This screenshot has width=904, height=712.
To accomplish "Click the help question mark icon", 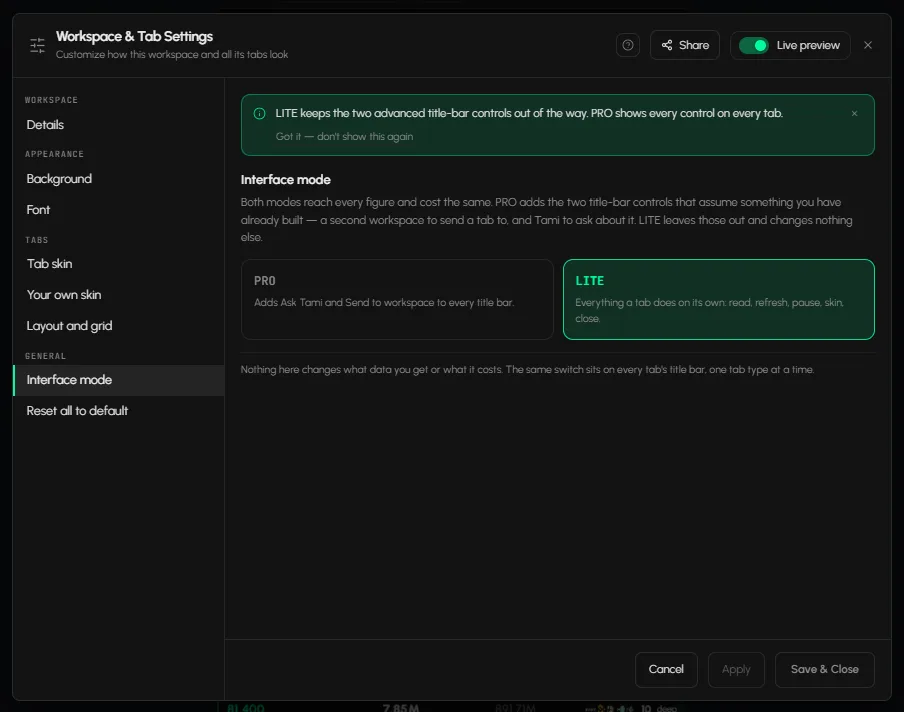I will (x=628, y=45).
